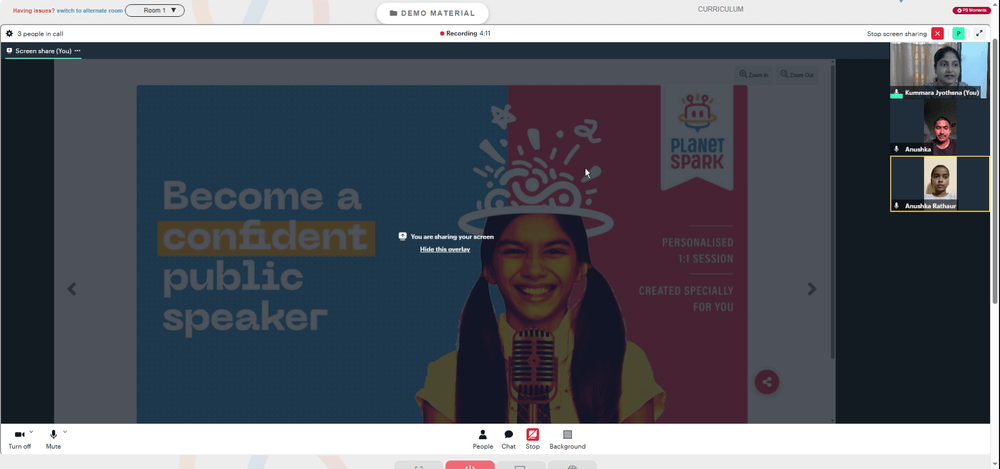Image resolution: width=1000 pixels, height=469 pixels.
Task: Open Background effects option
Action: pos(568,439)
